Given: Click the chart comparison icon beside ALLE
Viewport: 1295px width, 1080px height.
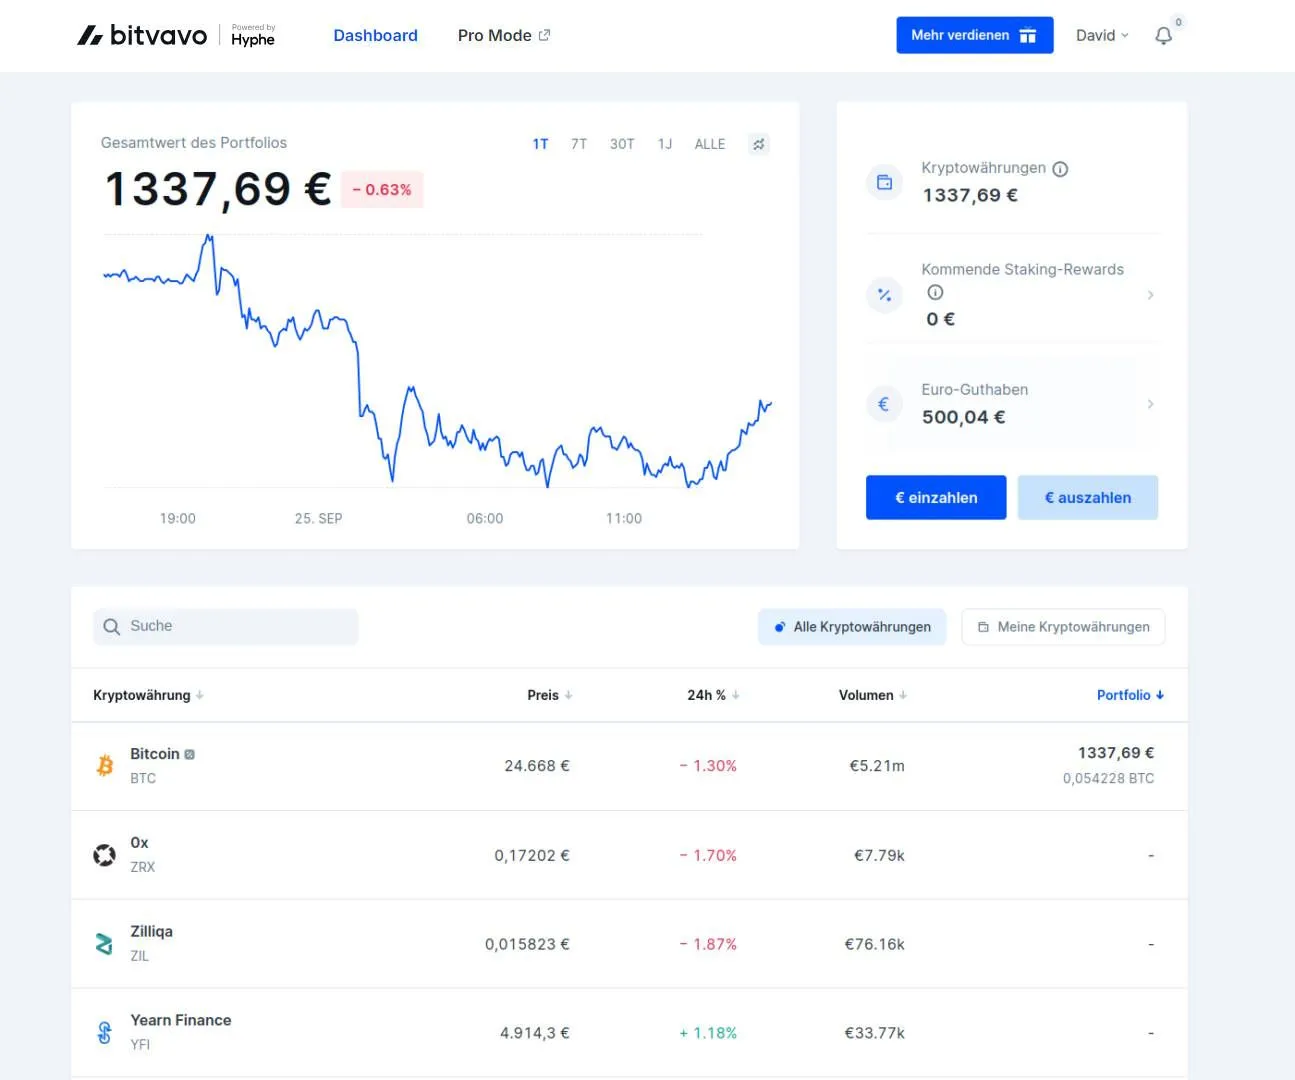Looking at the screenshot, I should point(758,144).
